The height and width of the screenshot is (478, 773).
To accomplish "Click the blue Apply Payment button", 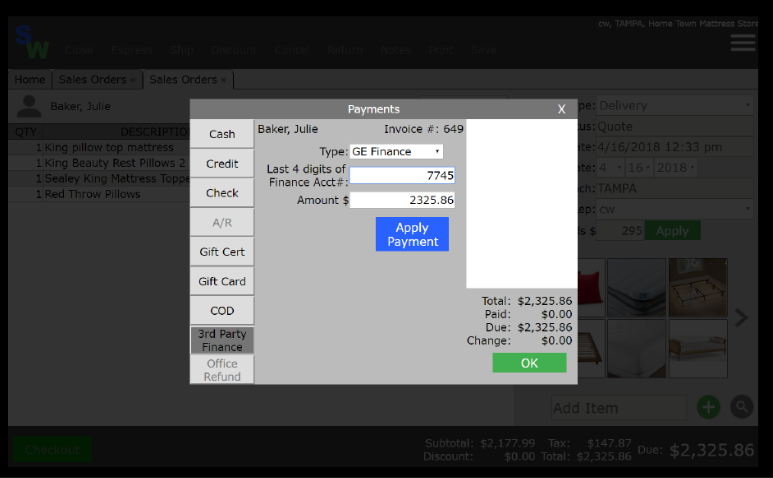I will [412, 234].
